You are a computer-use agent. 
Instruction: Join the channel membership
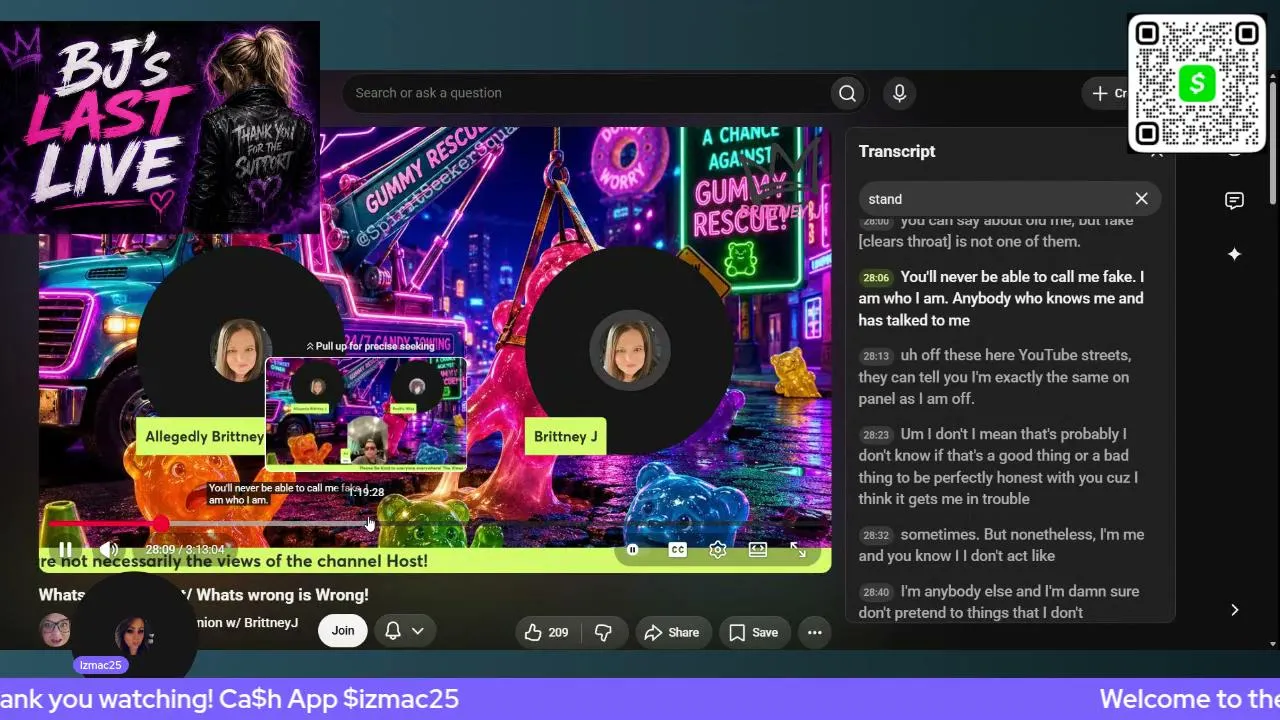click(x=343, y=630)
